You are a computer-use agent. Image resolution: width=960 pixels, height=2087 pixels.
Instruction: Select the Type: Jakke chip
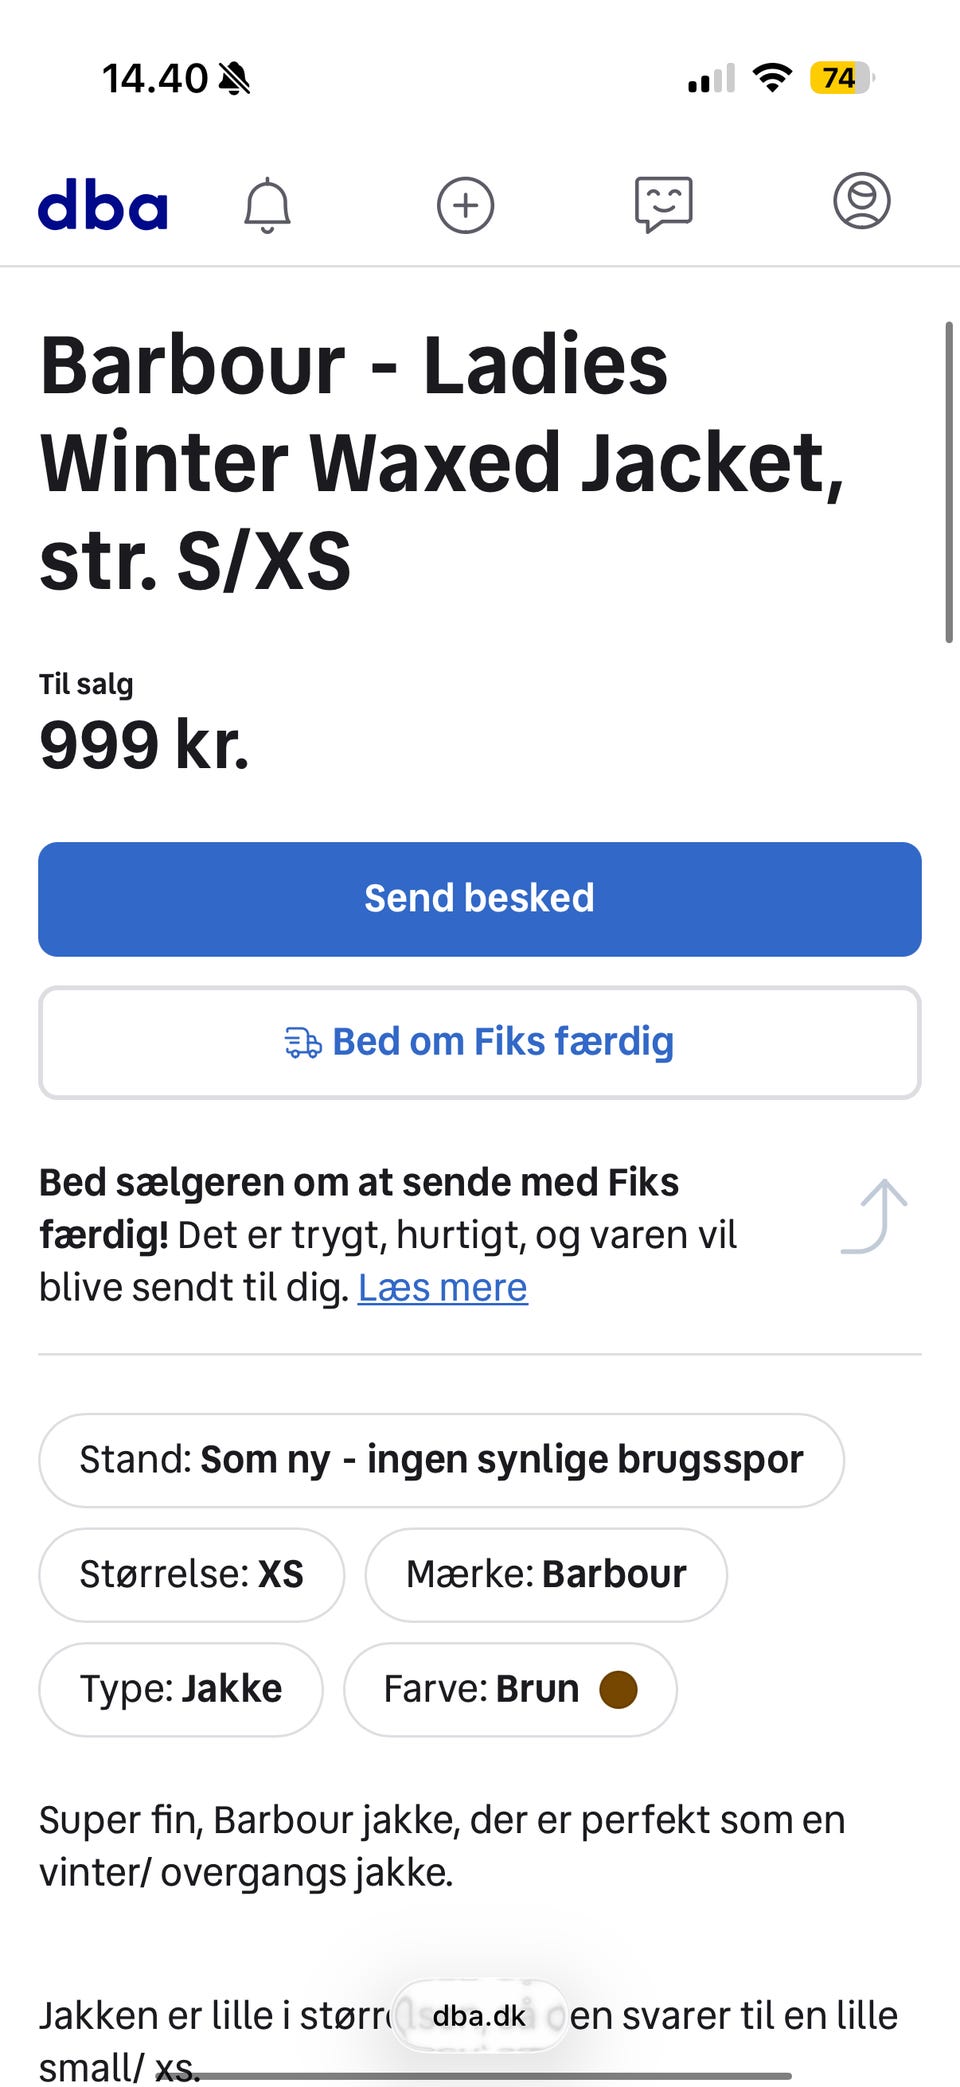point(180,1690)
